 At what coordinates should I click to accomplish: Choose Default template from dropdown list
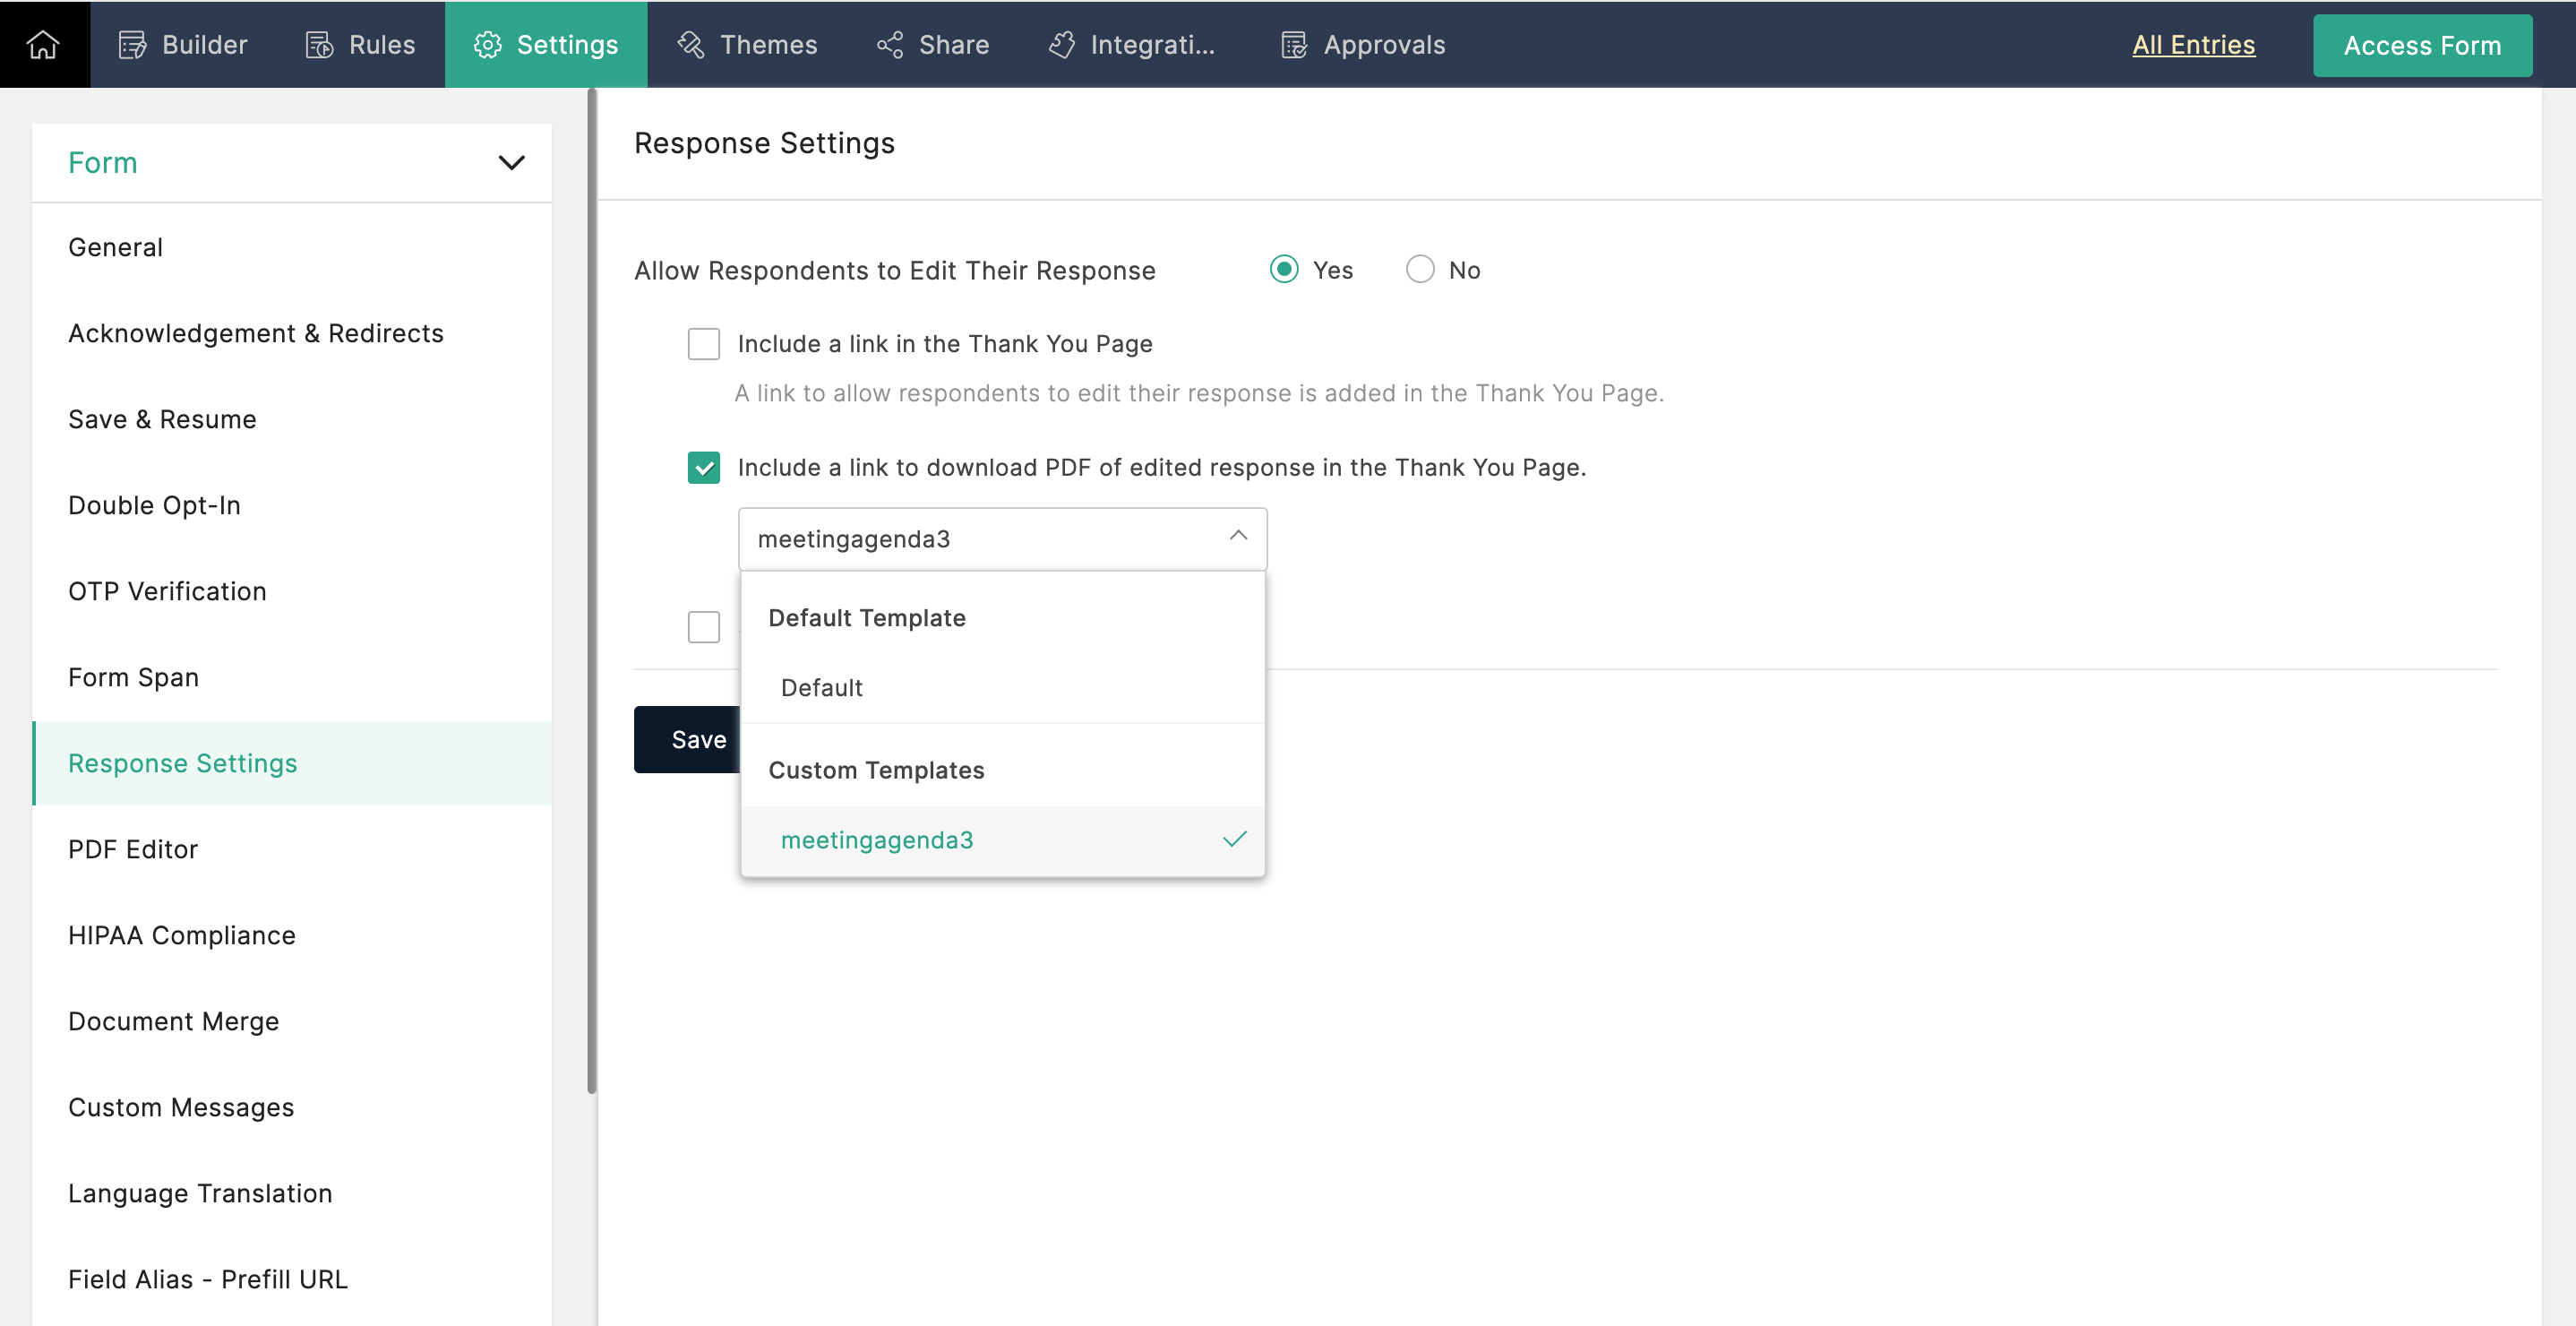coord(821,688)
